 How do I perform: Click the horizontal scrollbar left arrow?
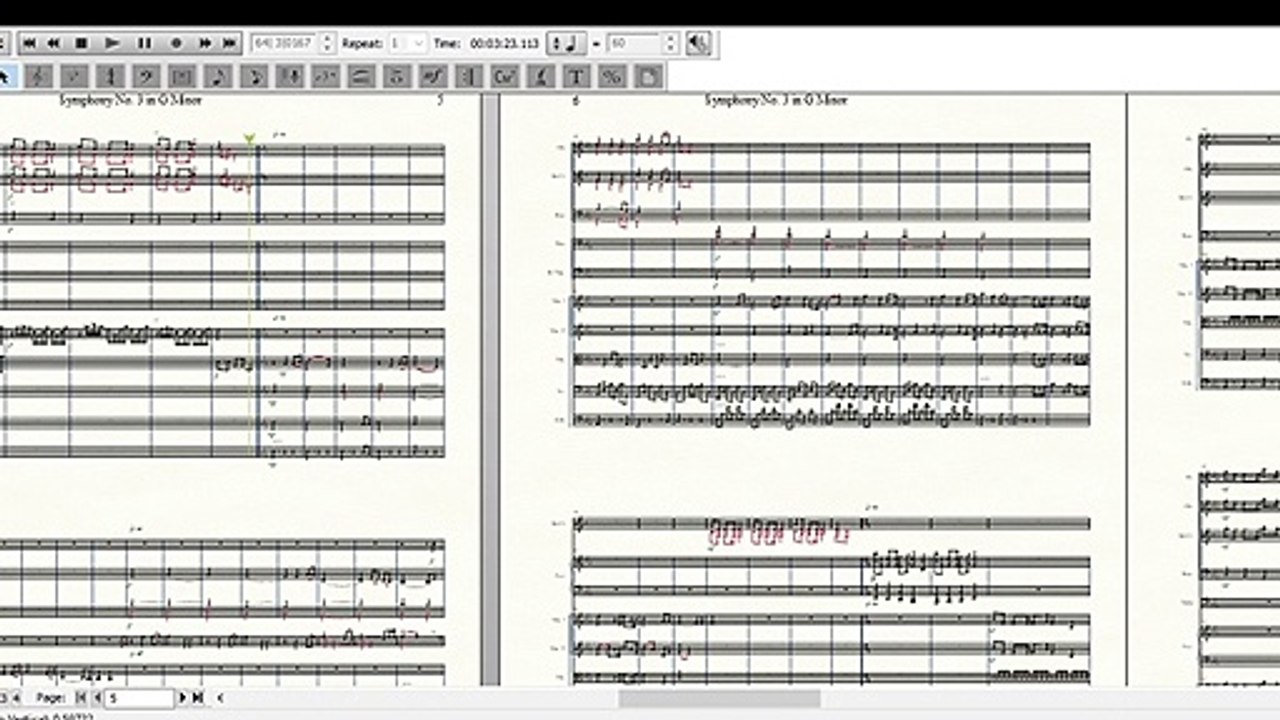pos(220,697)
